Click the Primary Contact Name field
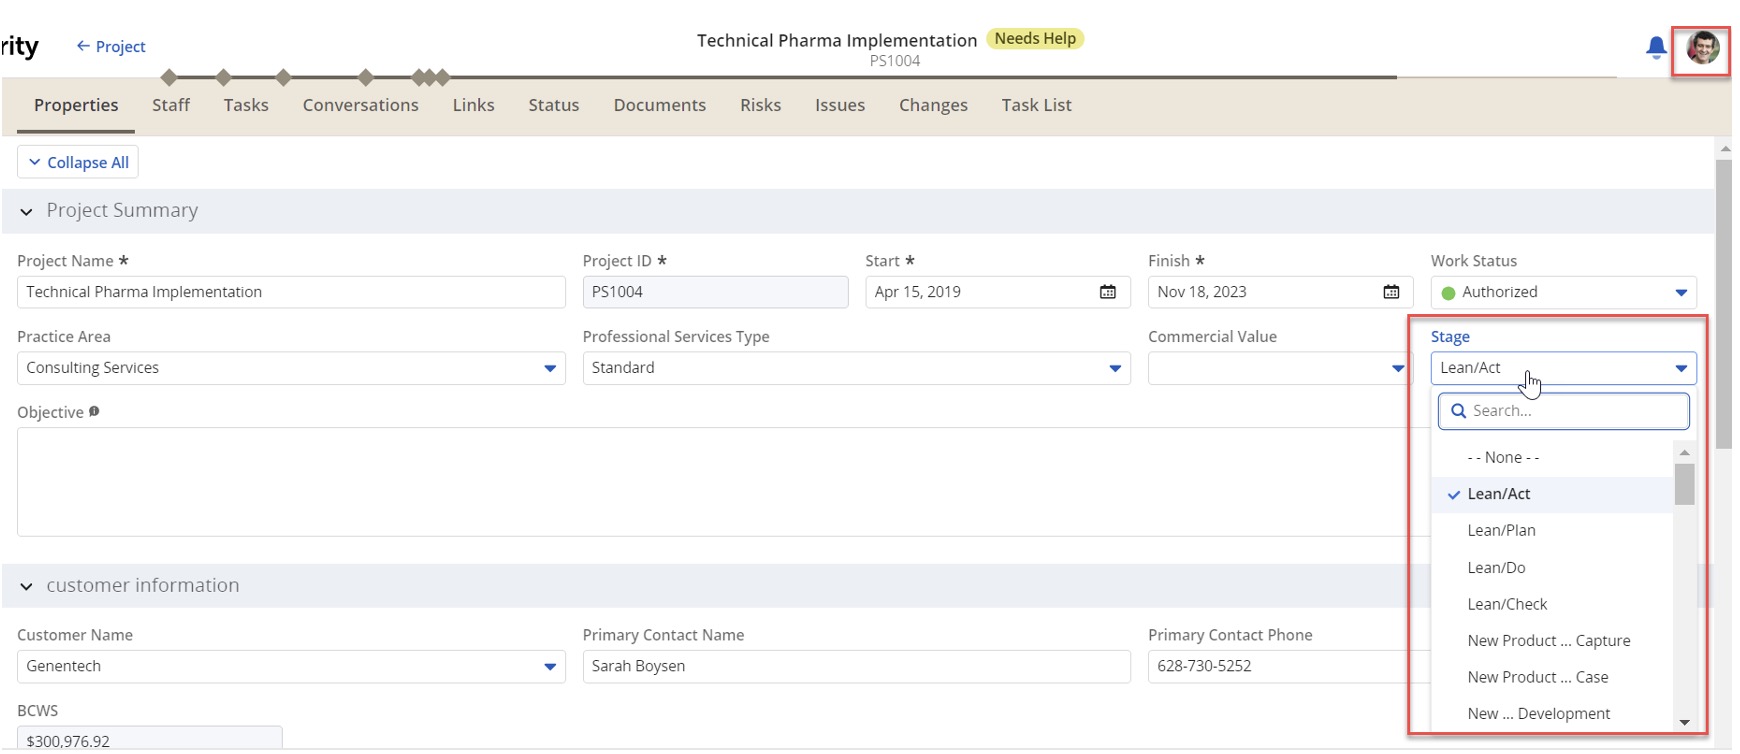1740x754 pixels. click(x=856, y=666)
